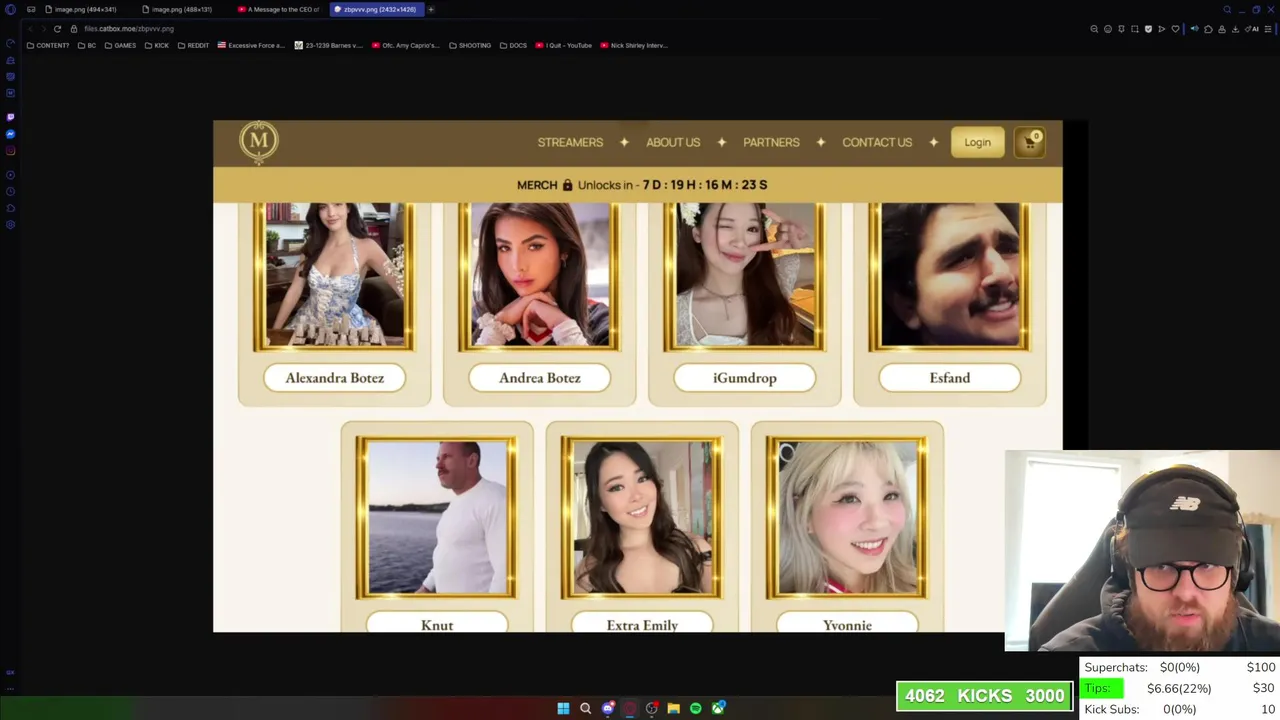Open the iGumdrop name button
Screen dimensions: 1280x720
(744, 378)
